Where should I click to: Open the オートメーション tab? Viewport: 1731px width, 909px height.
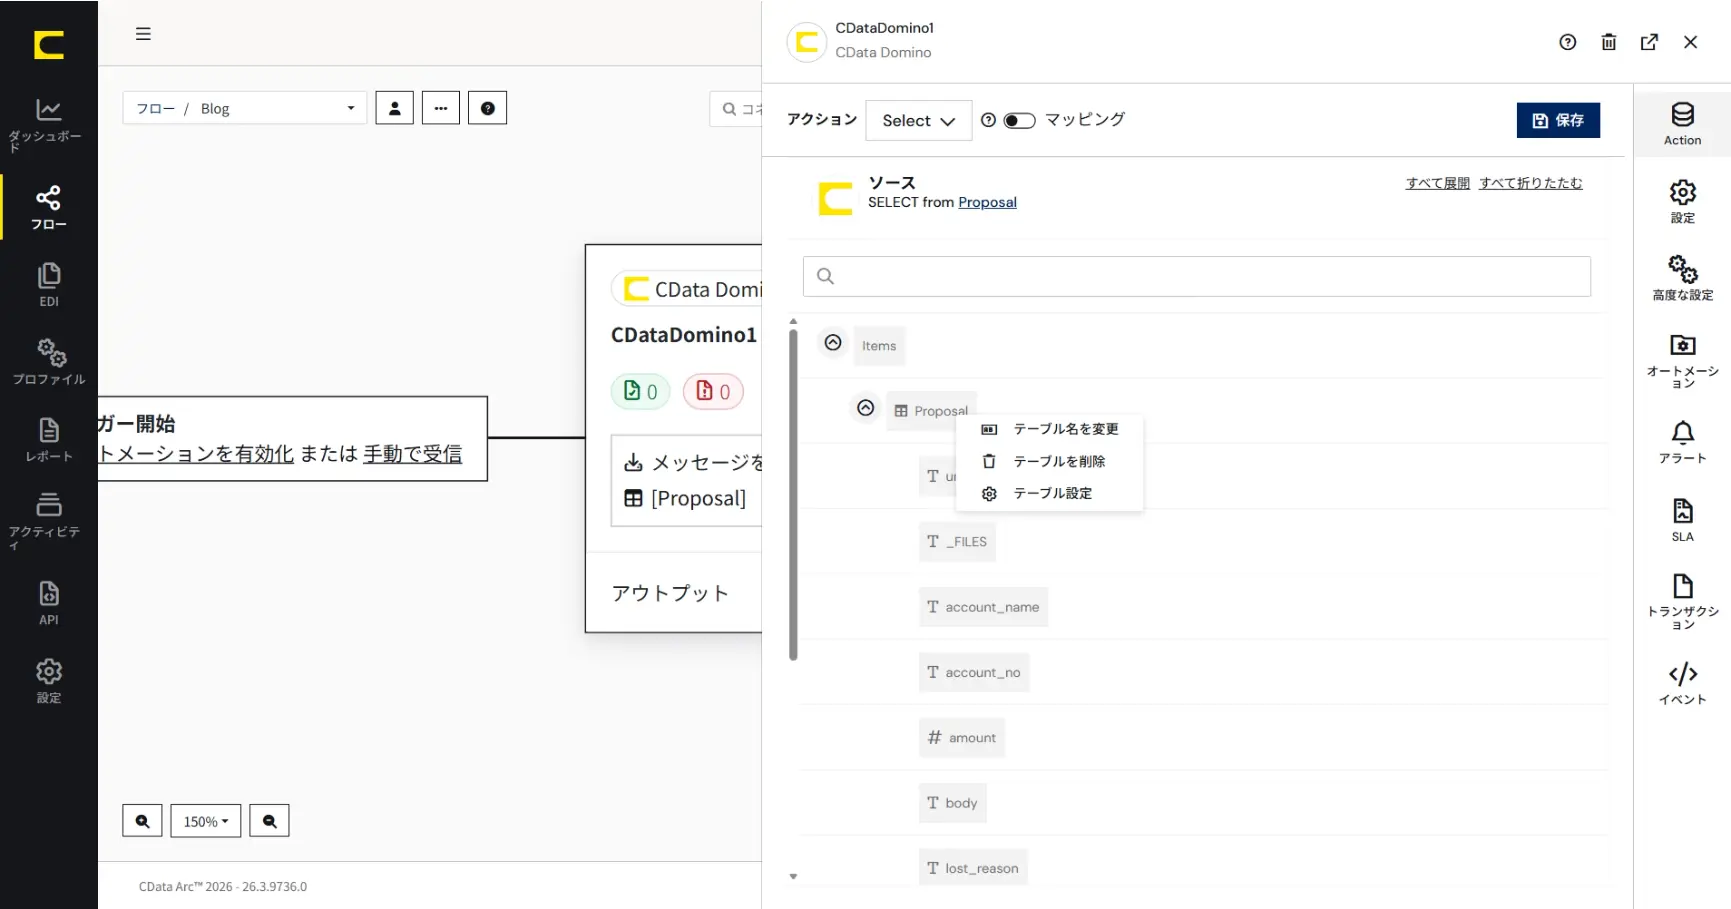click(1683, 361)
